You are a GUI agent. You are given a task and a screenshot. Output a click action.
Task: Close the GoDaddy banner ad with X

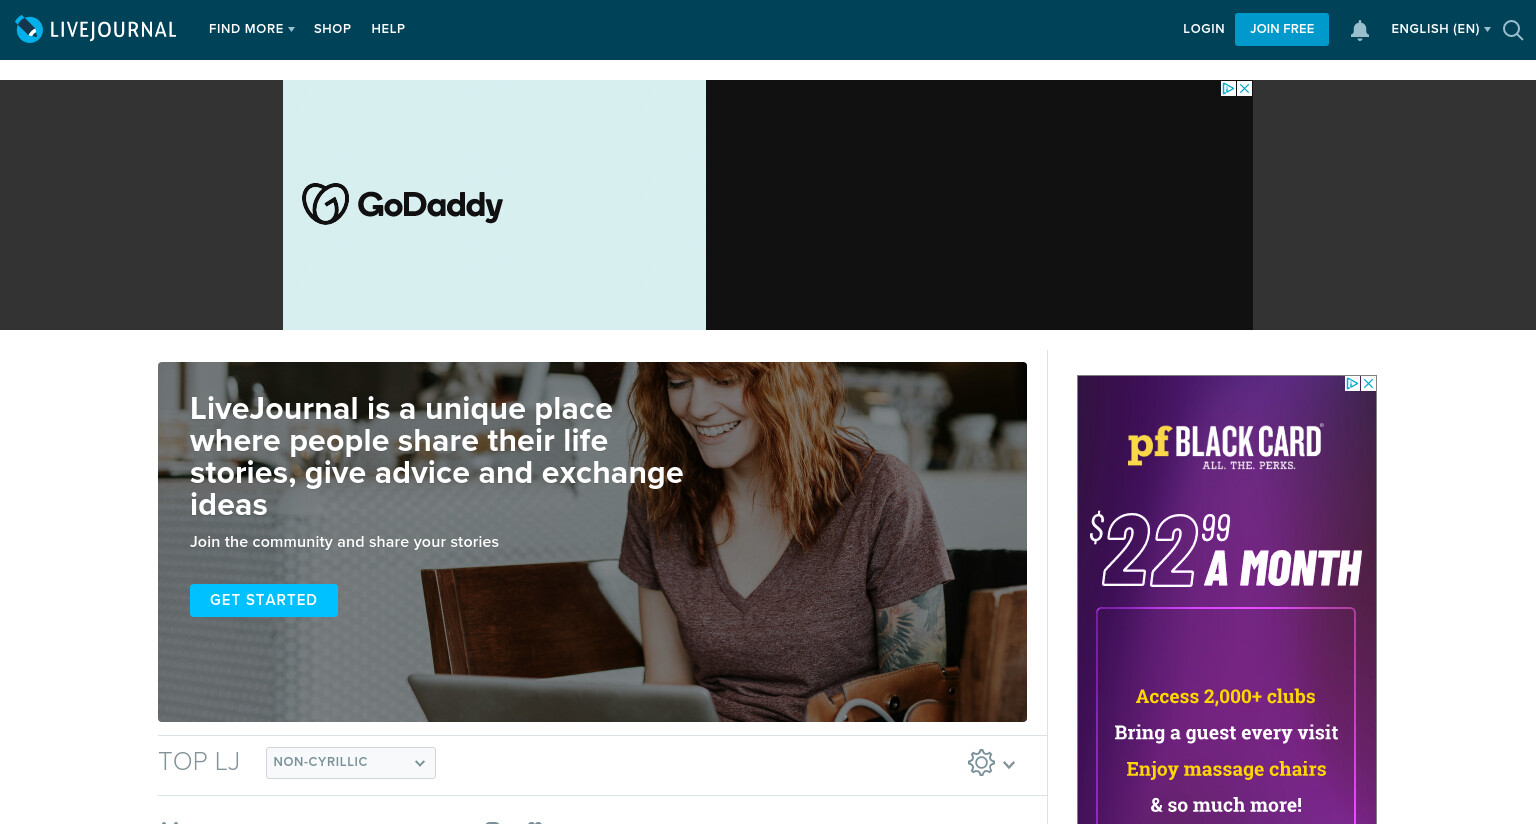pyautogui.click(x=1245, y=88)
